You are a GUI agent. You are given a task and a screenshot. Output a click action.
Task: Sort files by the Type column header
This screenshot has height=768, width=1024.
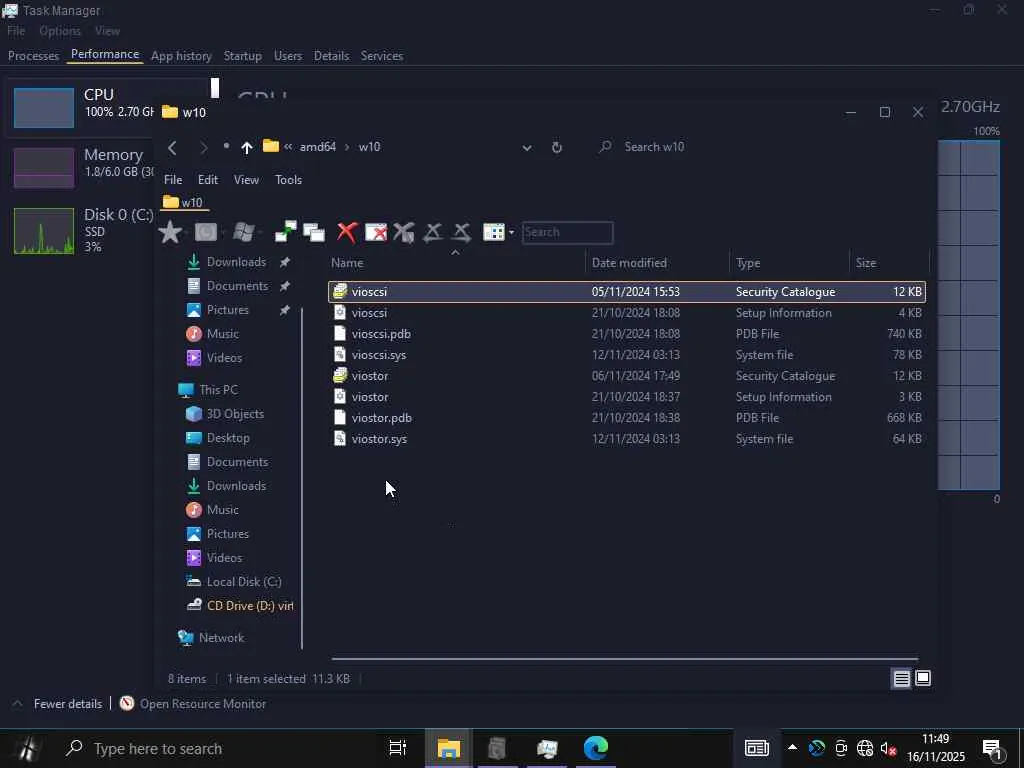point(789,263)
